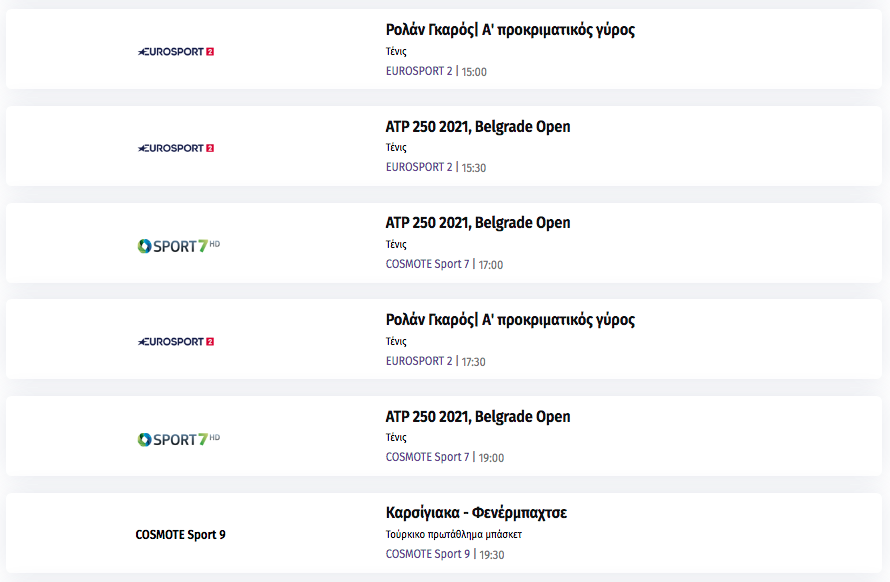Screen dimensions: 890x582
Task: Select EUROSPORT 2 | 17:30 channel link
Action: click(436, 361)
